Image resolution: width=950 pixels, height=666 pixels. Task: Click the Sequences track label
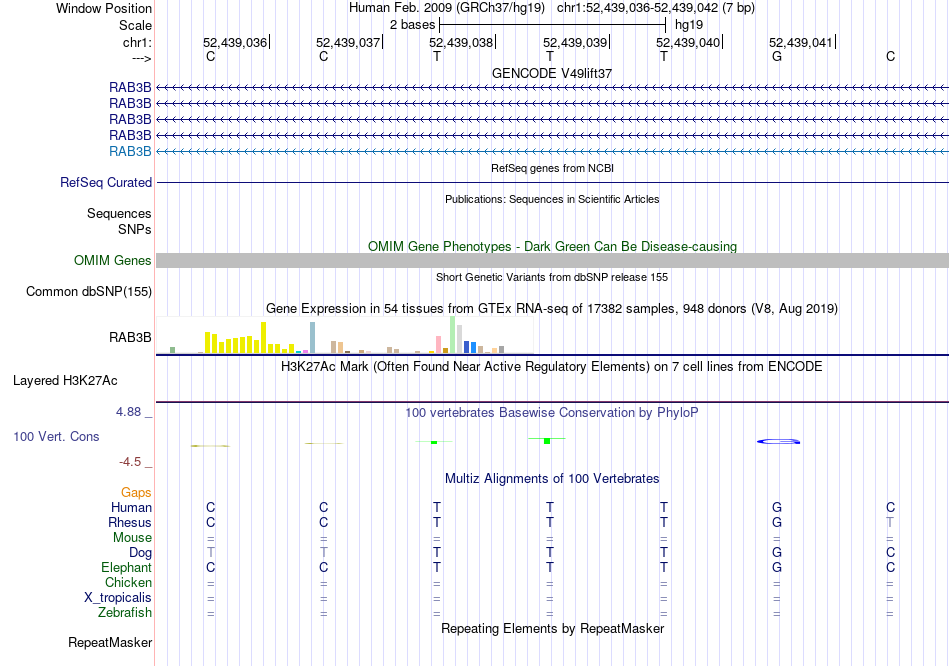click(x=119, y=213)
